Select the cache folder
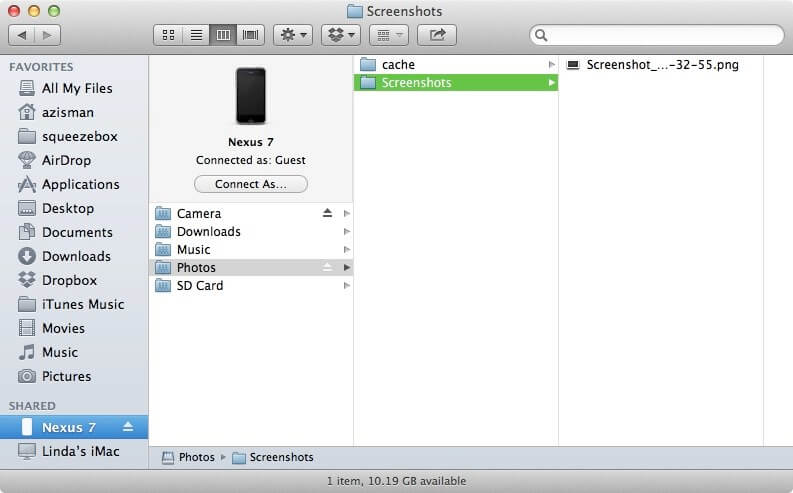The width and height of the screenshot is (793, 493). click(456, 65)
